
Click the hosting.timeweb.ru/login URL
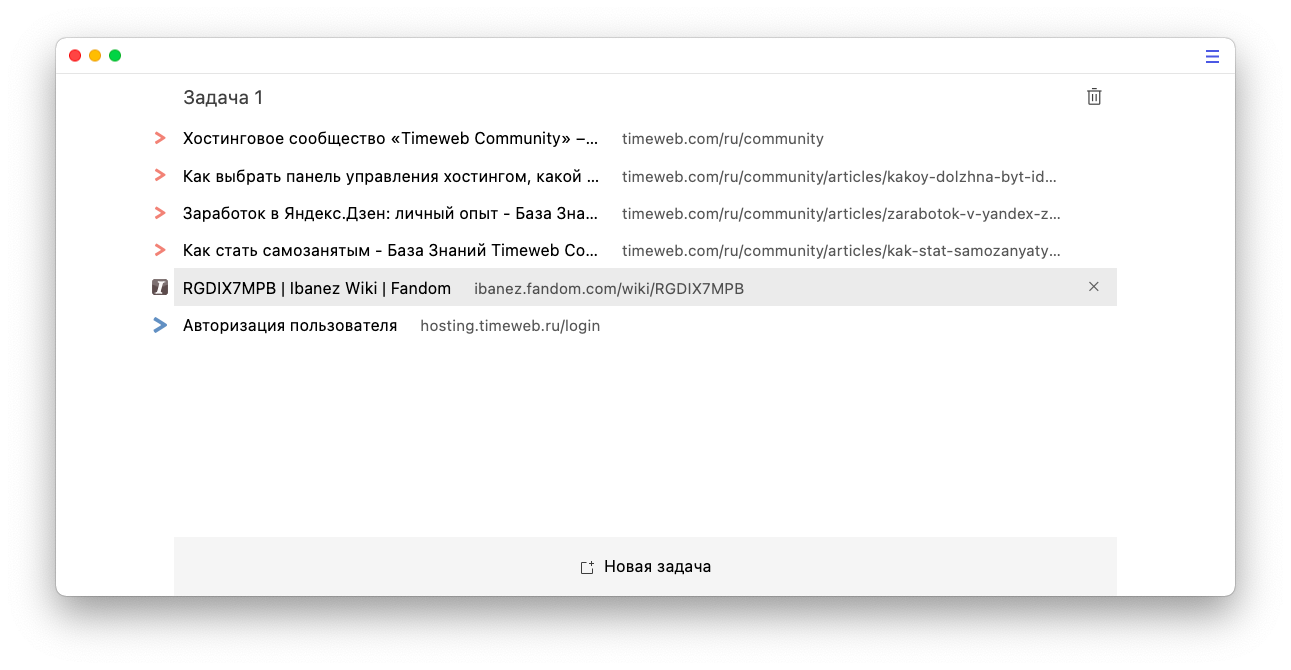coord(510,326)
